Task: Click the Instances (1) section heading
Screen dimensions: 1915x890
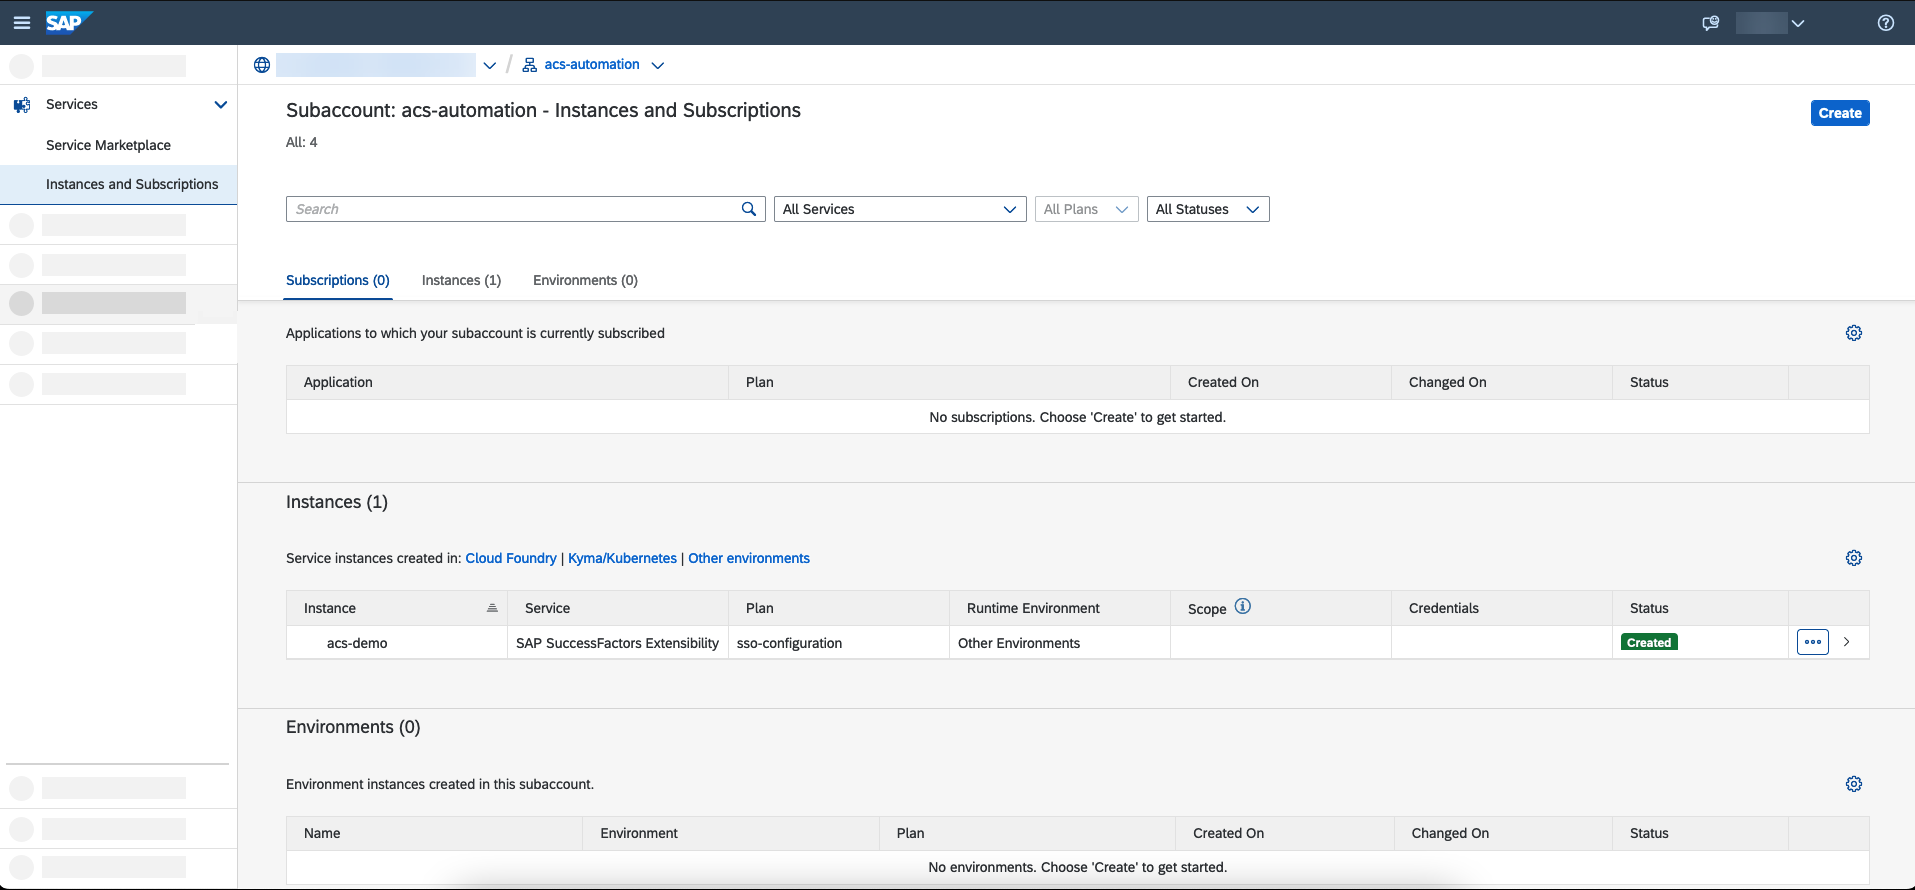Action: 337,502
